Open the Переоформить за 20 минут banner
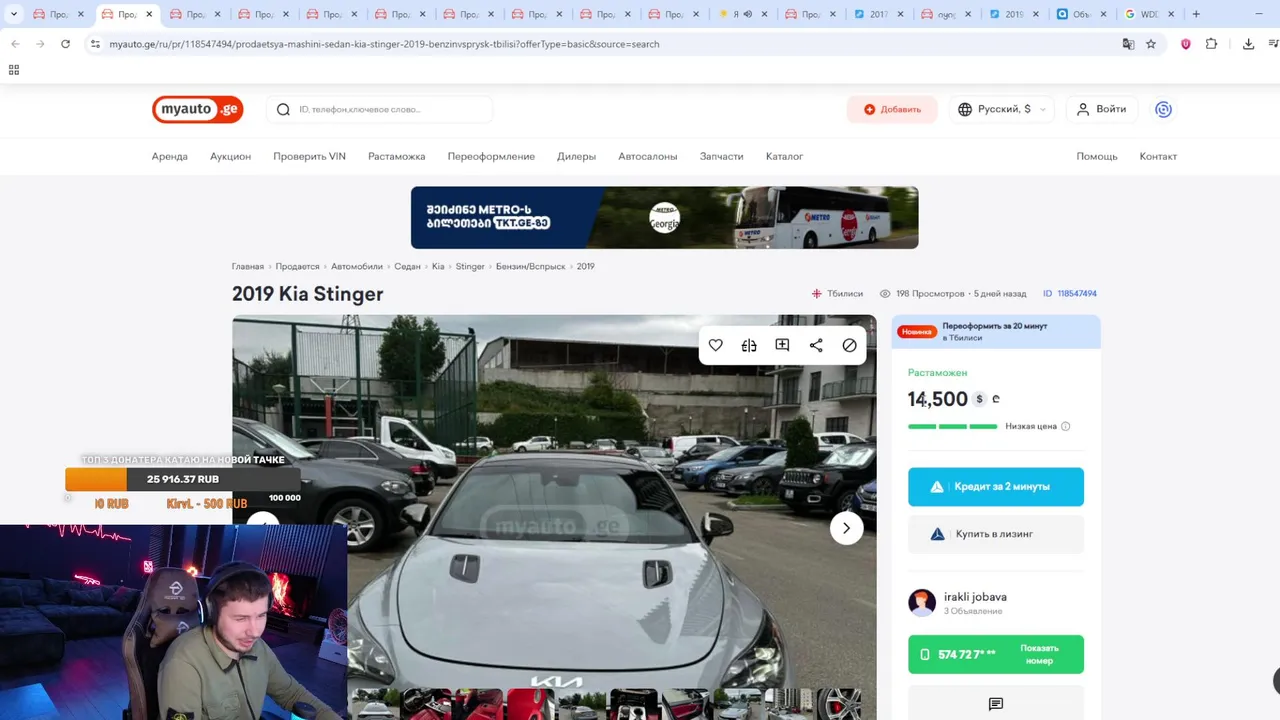This screenshot has height=720, width=1280. pos(996,331)
